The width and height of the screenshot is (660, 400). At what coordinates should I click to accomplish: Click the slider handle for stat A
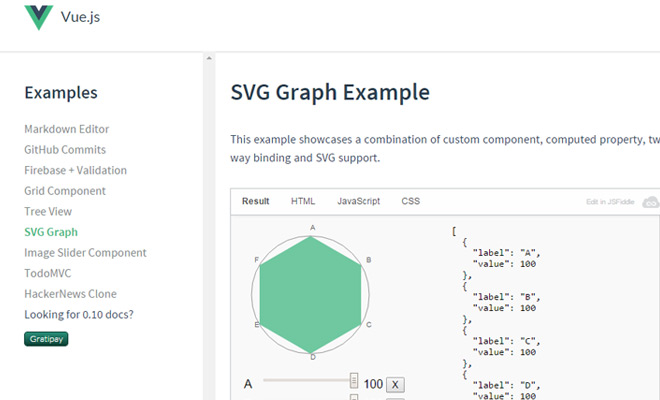tap(354, 380)
